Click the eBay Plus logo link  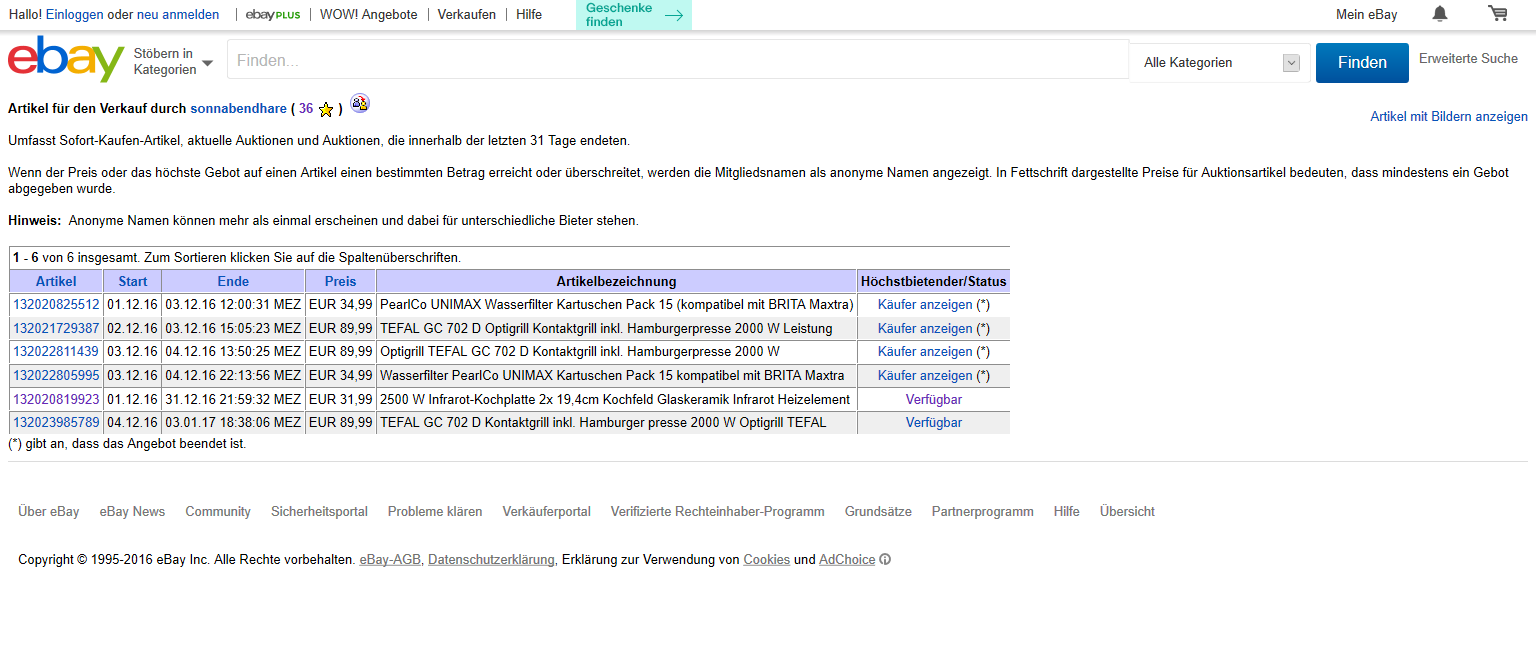coord(273,15)
